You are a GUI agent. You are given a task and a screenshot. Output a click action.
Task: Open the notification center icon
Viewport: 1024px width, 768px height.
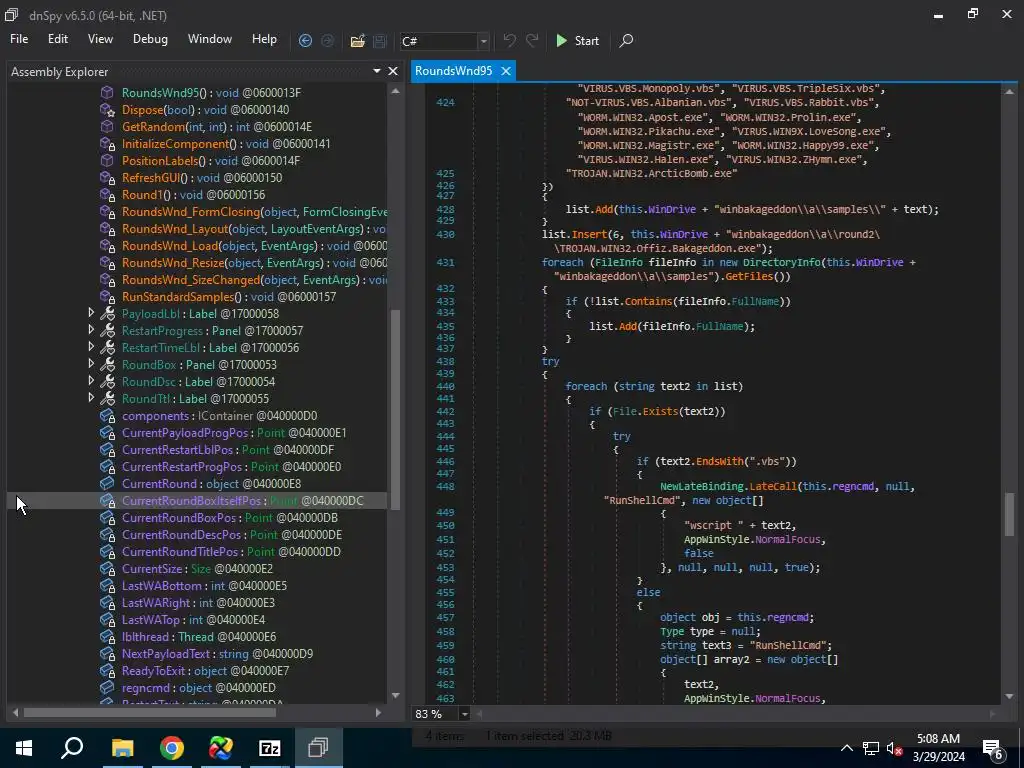click(993, 748)
